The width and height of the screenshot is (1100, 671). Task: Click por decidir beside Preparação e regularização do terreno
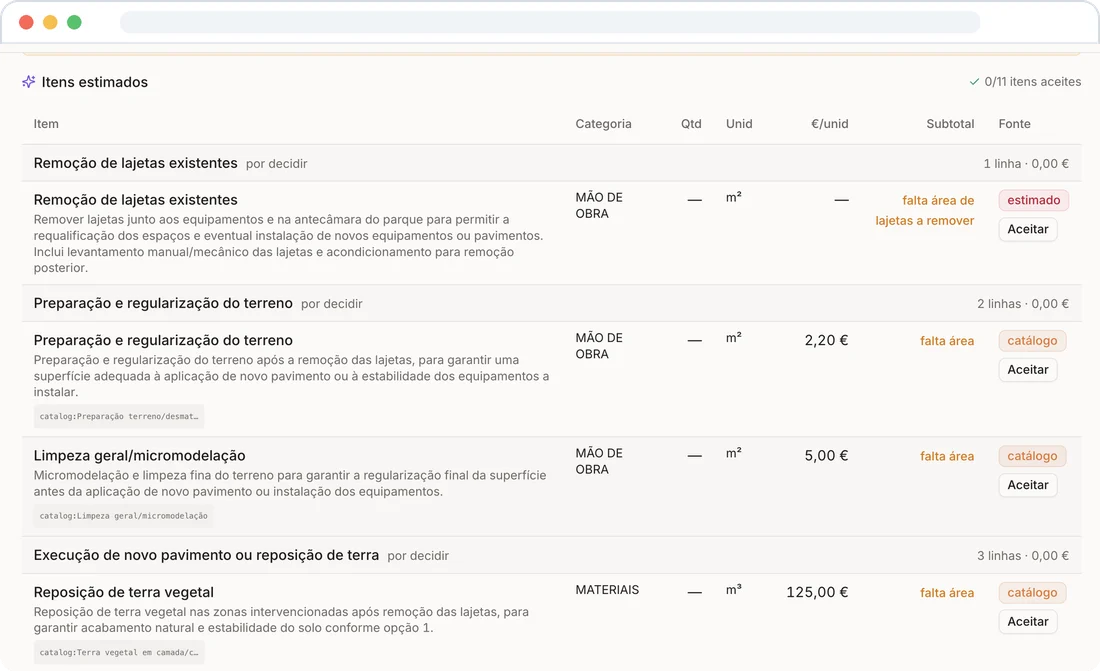tap(332, 304)
